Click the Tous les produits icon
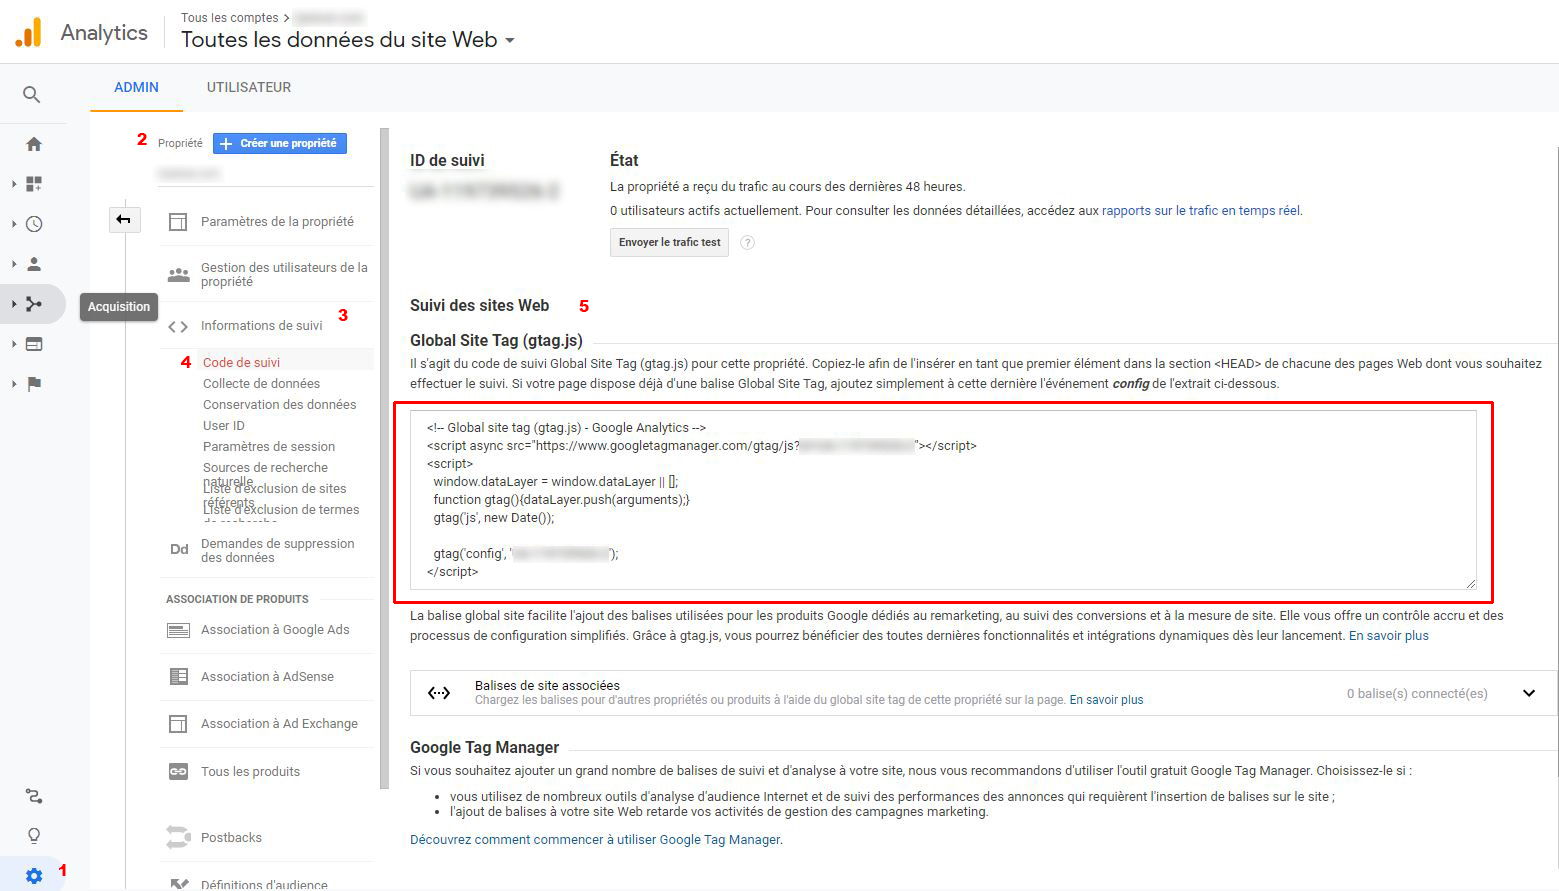 click(178, 771)
